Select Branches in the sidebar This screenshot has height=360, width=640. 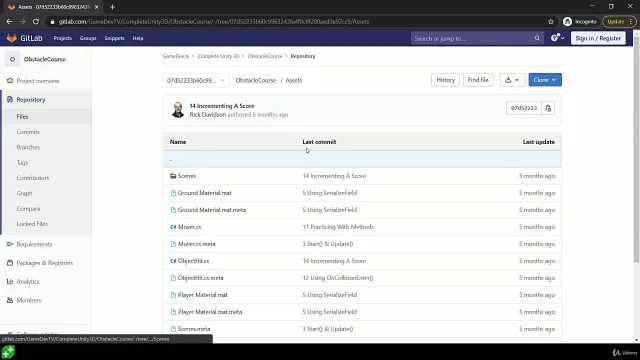pos(28,147)
